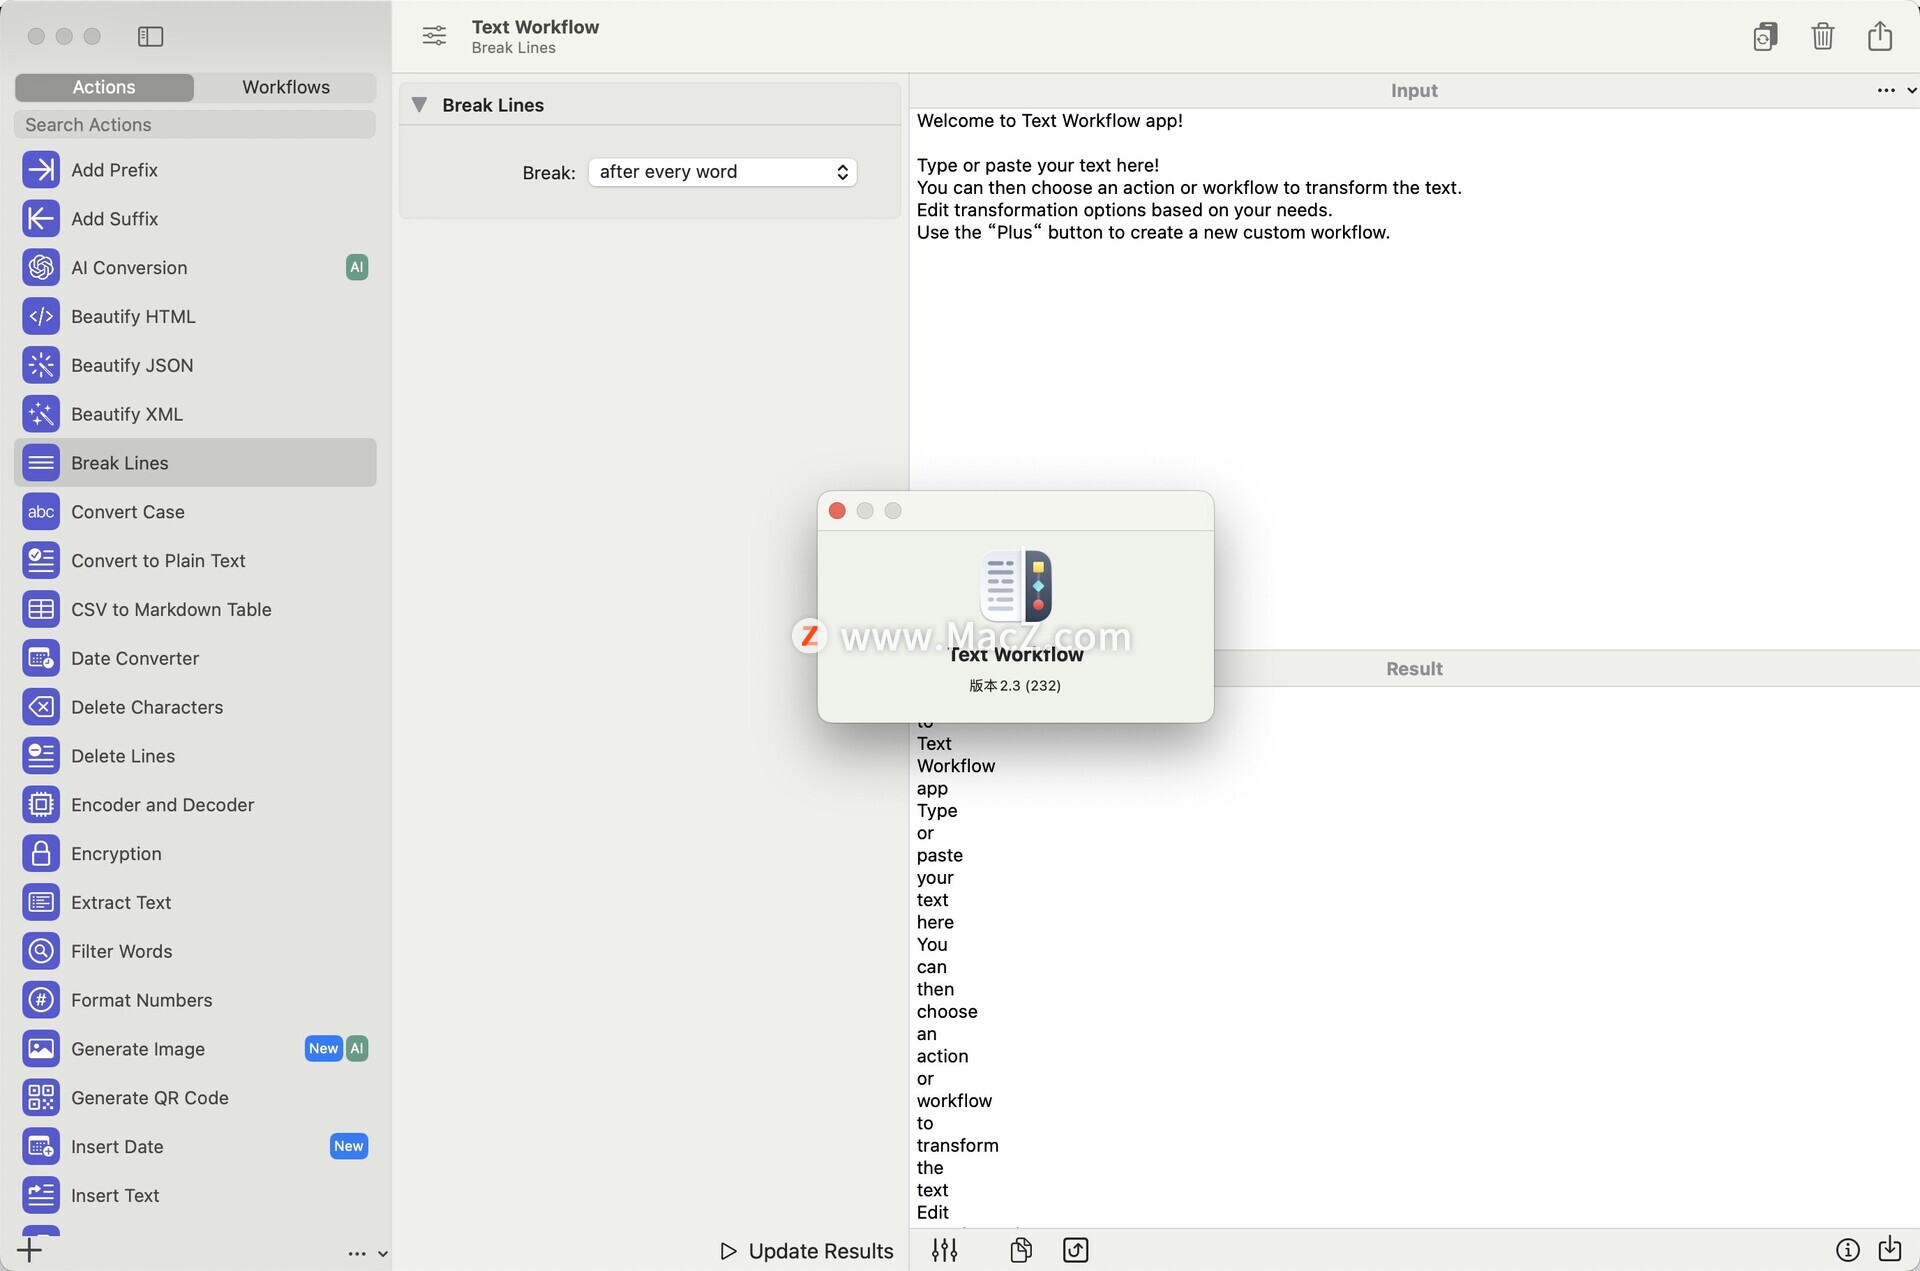
Task: Select the Filter Words icon
Action: 41,952
